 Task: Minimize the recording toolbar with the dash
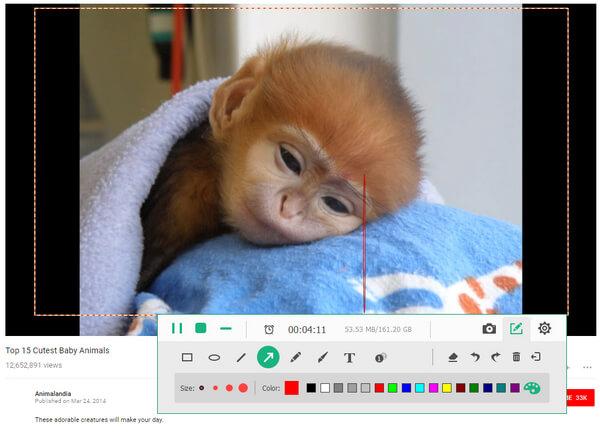click(226, 328)
